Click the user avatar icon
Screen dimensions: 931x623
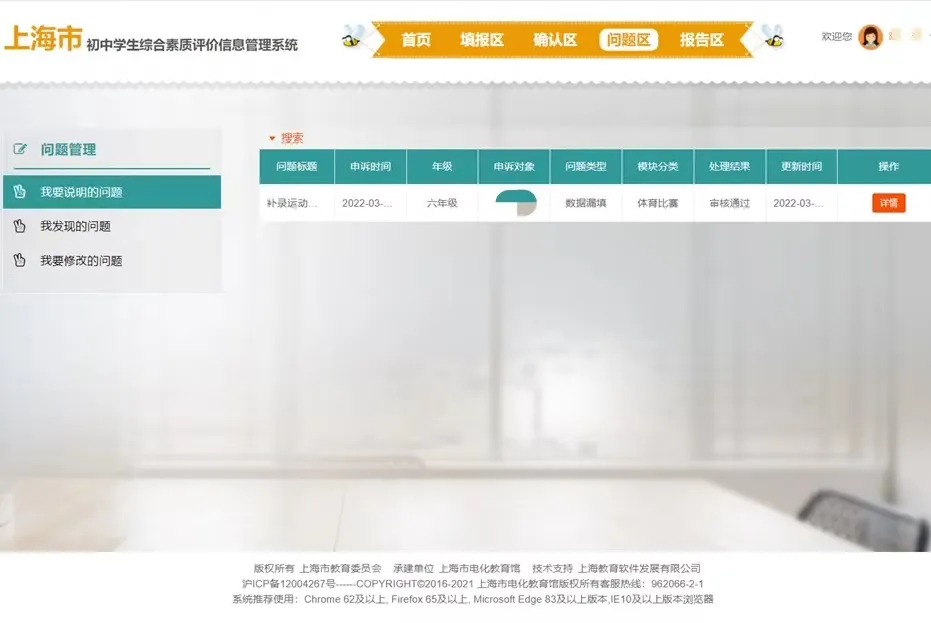tap(870, 37)
